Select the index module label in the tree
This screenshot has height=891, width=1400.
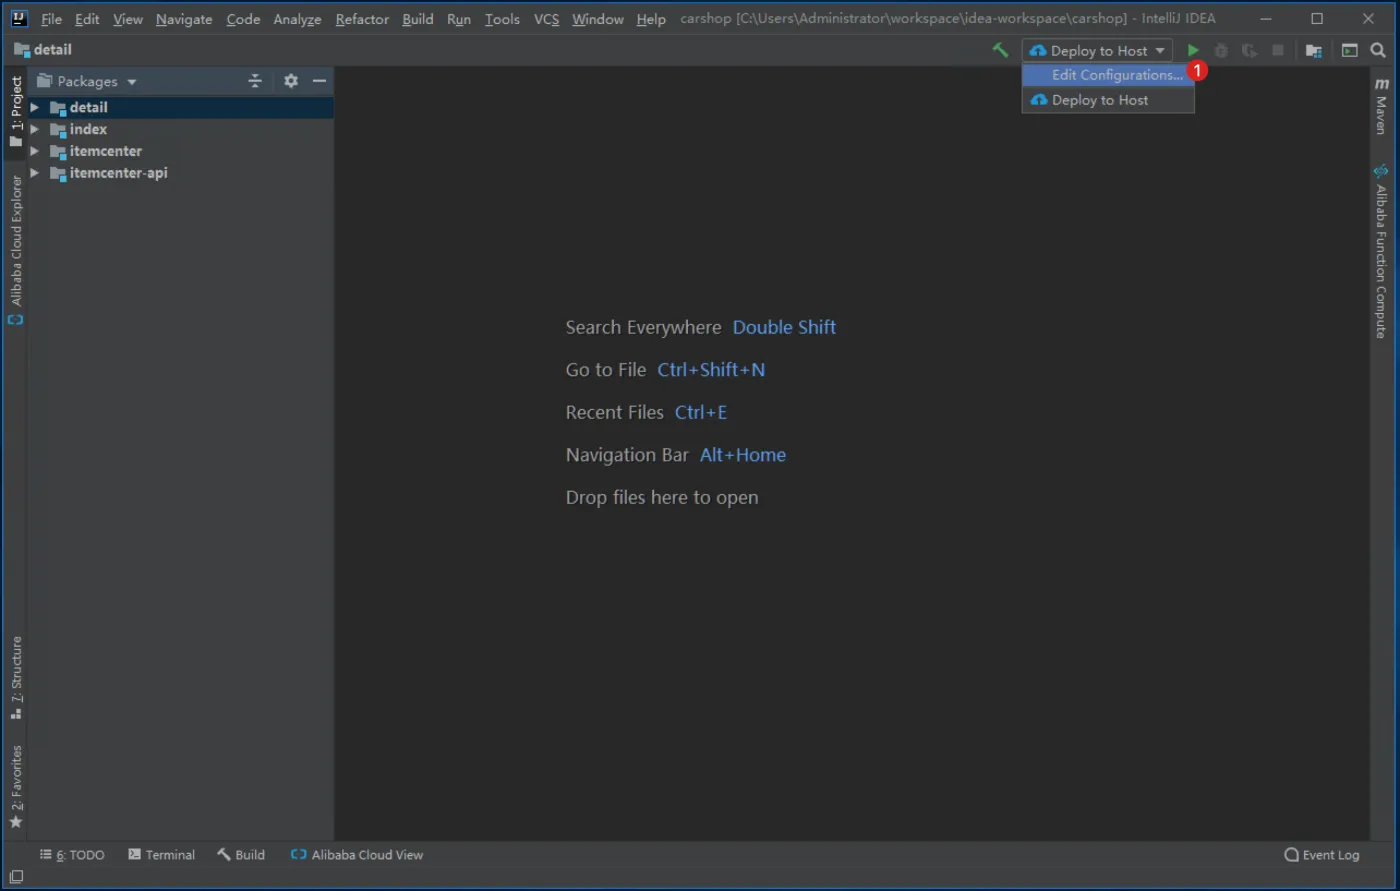[x=89, y=129]
